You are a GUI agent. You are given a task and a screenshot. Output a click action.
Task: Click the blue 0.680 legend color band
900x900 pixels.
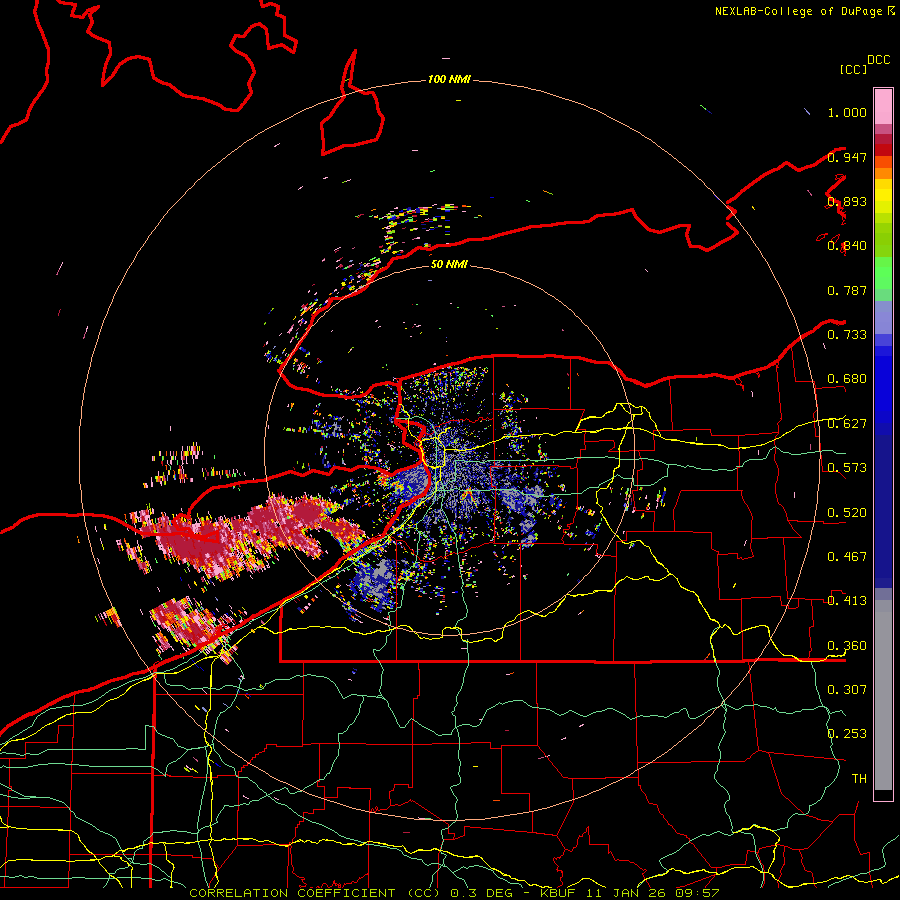pyautogui.click(x=883, y=379)
